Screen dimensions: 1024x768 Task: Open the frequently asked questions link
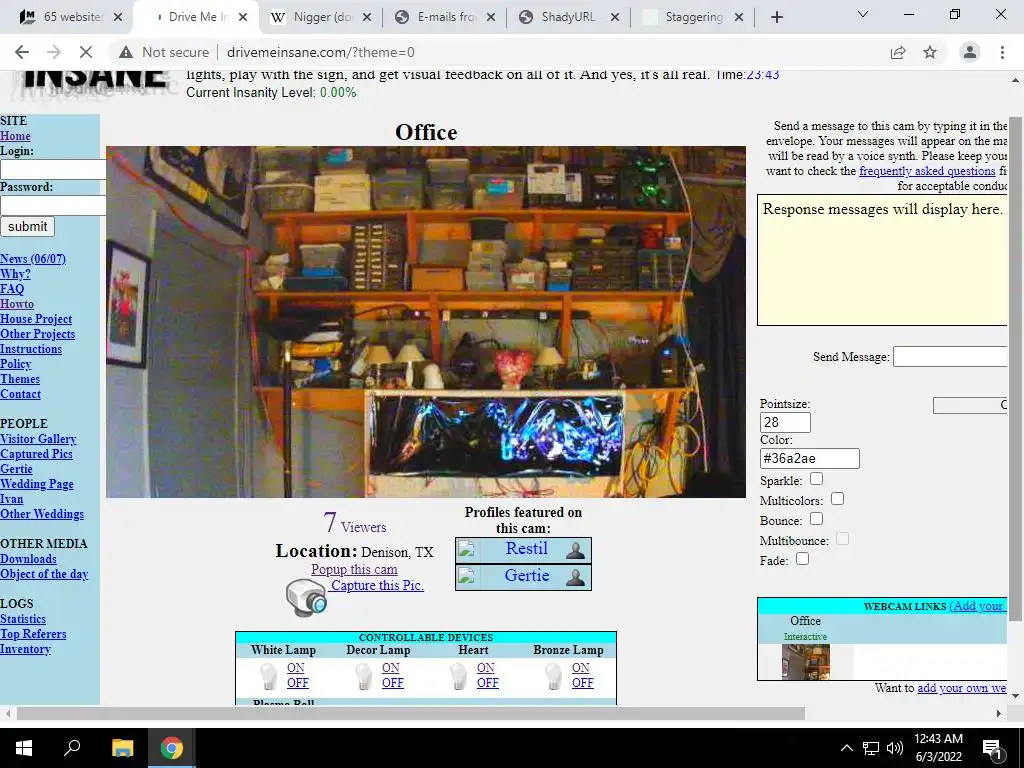(927, 170)
